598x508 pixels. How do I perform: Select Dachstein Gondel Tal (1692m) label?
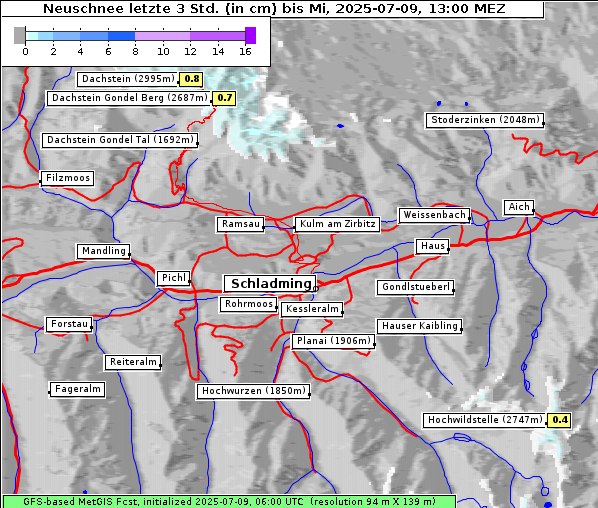(x=121, y=140)
